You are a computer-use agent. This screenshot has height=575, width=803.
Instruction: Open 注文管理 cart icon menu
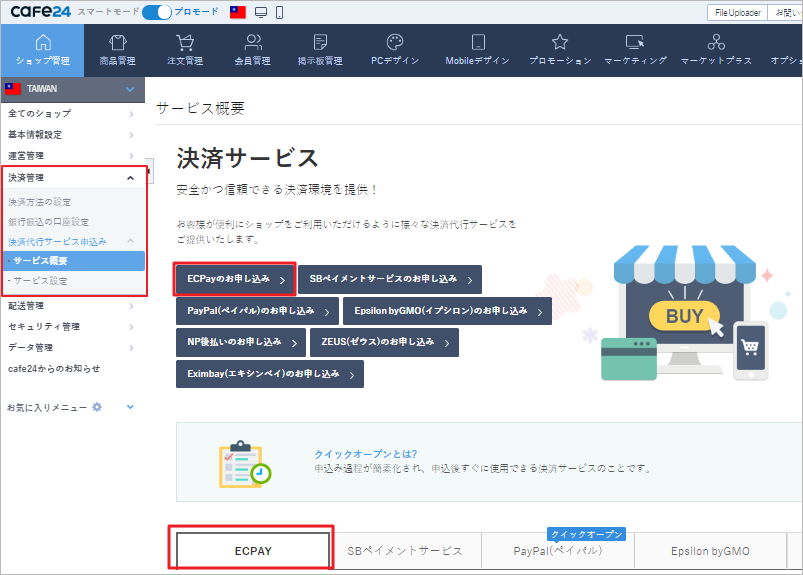tap(185, 42)
